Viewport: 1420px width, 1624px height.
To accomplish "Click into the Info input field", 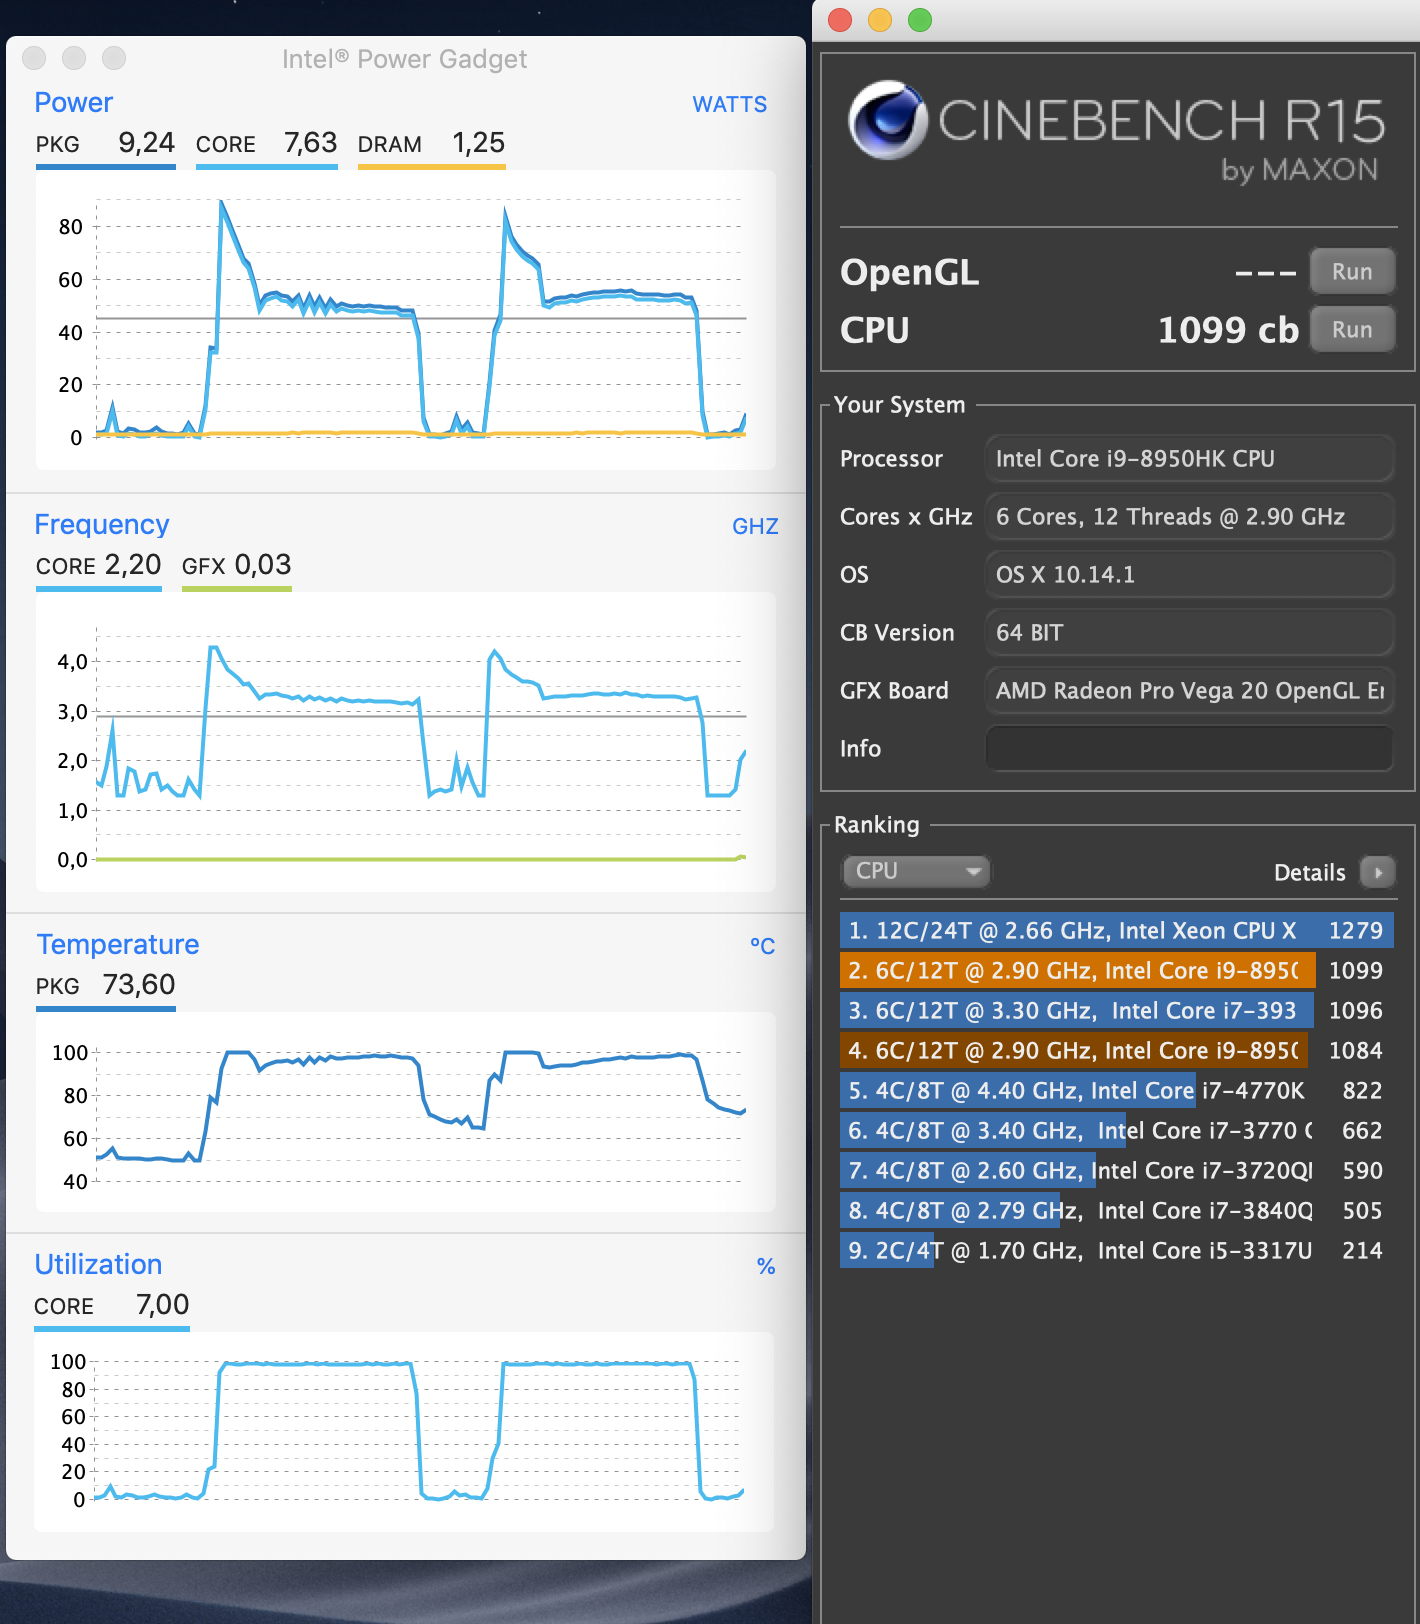I will coord(1189,748).
